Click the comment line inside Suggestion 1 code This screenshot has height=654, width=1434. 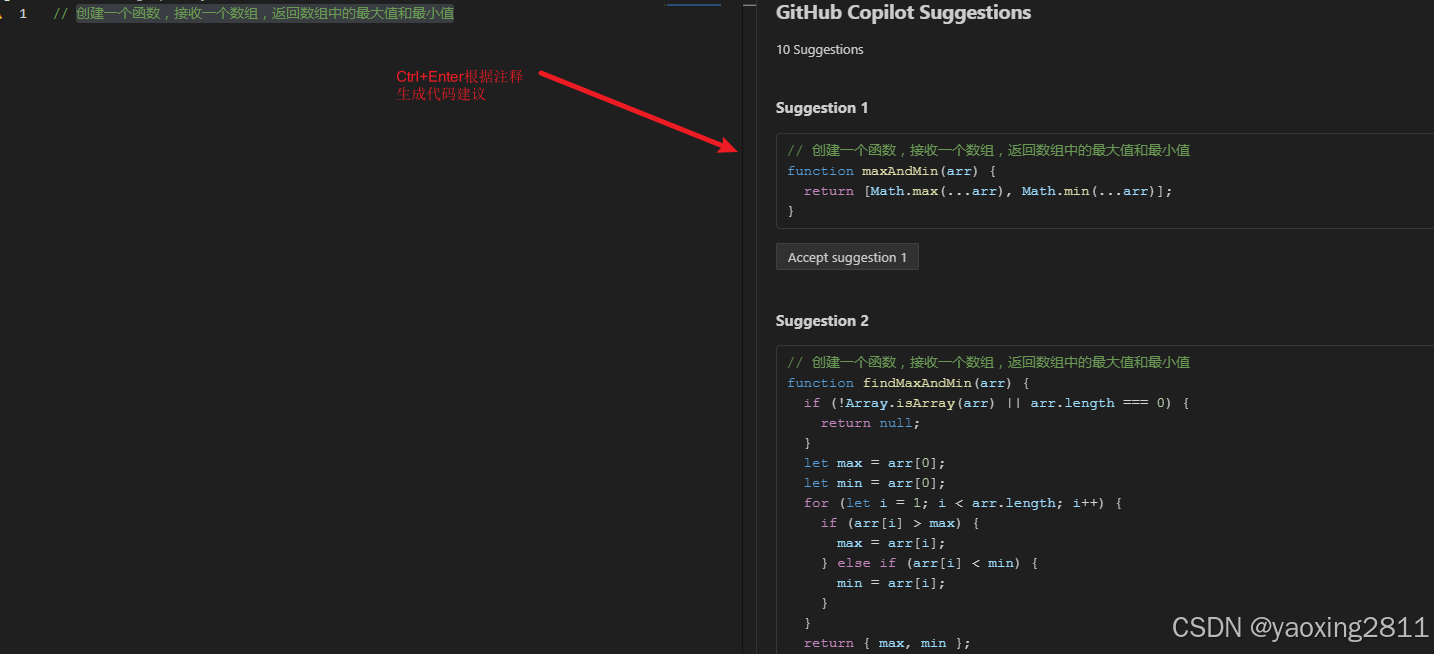988,151
